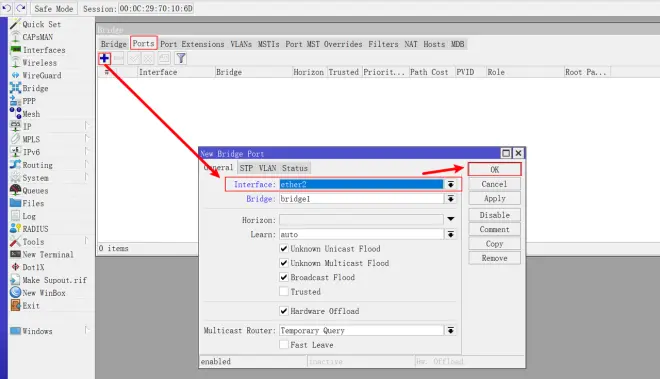Sort by Interface column header
The width and height of the screenshot is (660, 379).
click(x=176, y=72)
